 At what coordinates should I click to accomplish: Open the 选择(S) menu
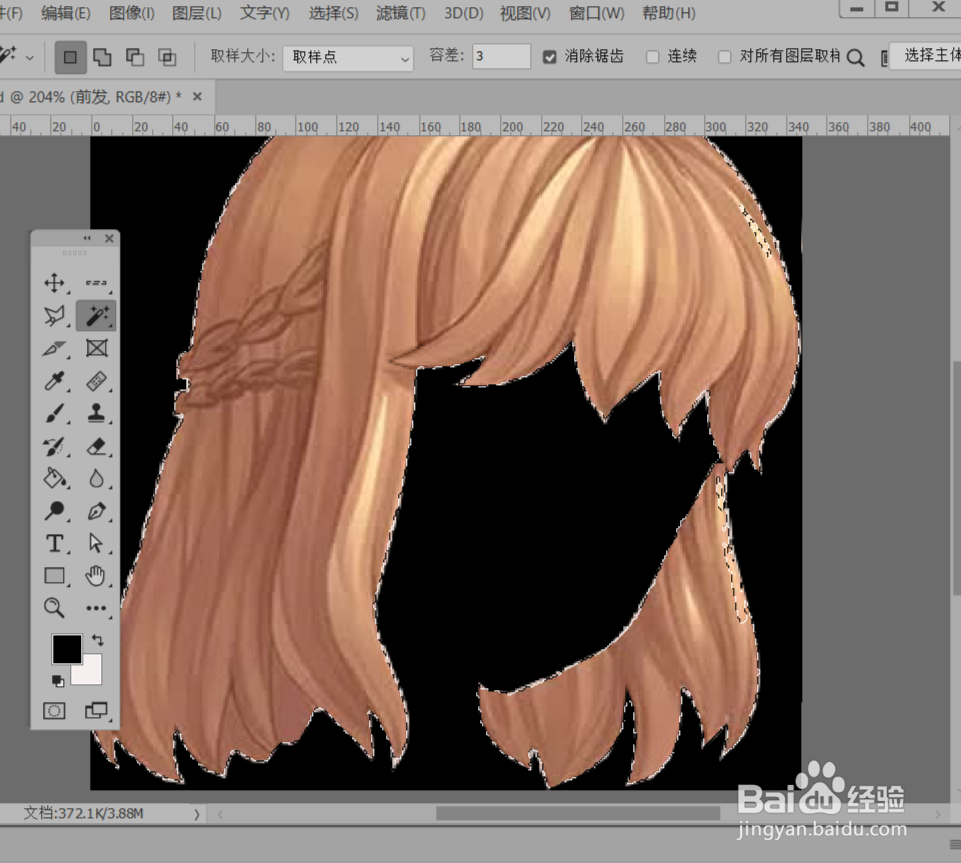(333, 13)
